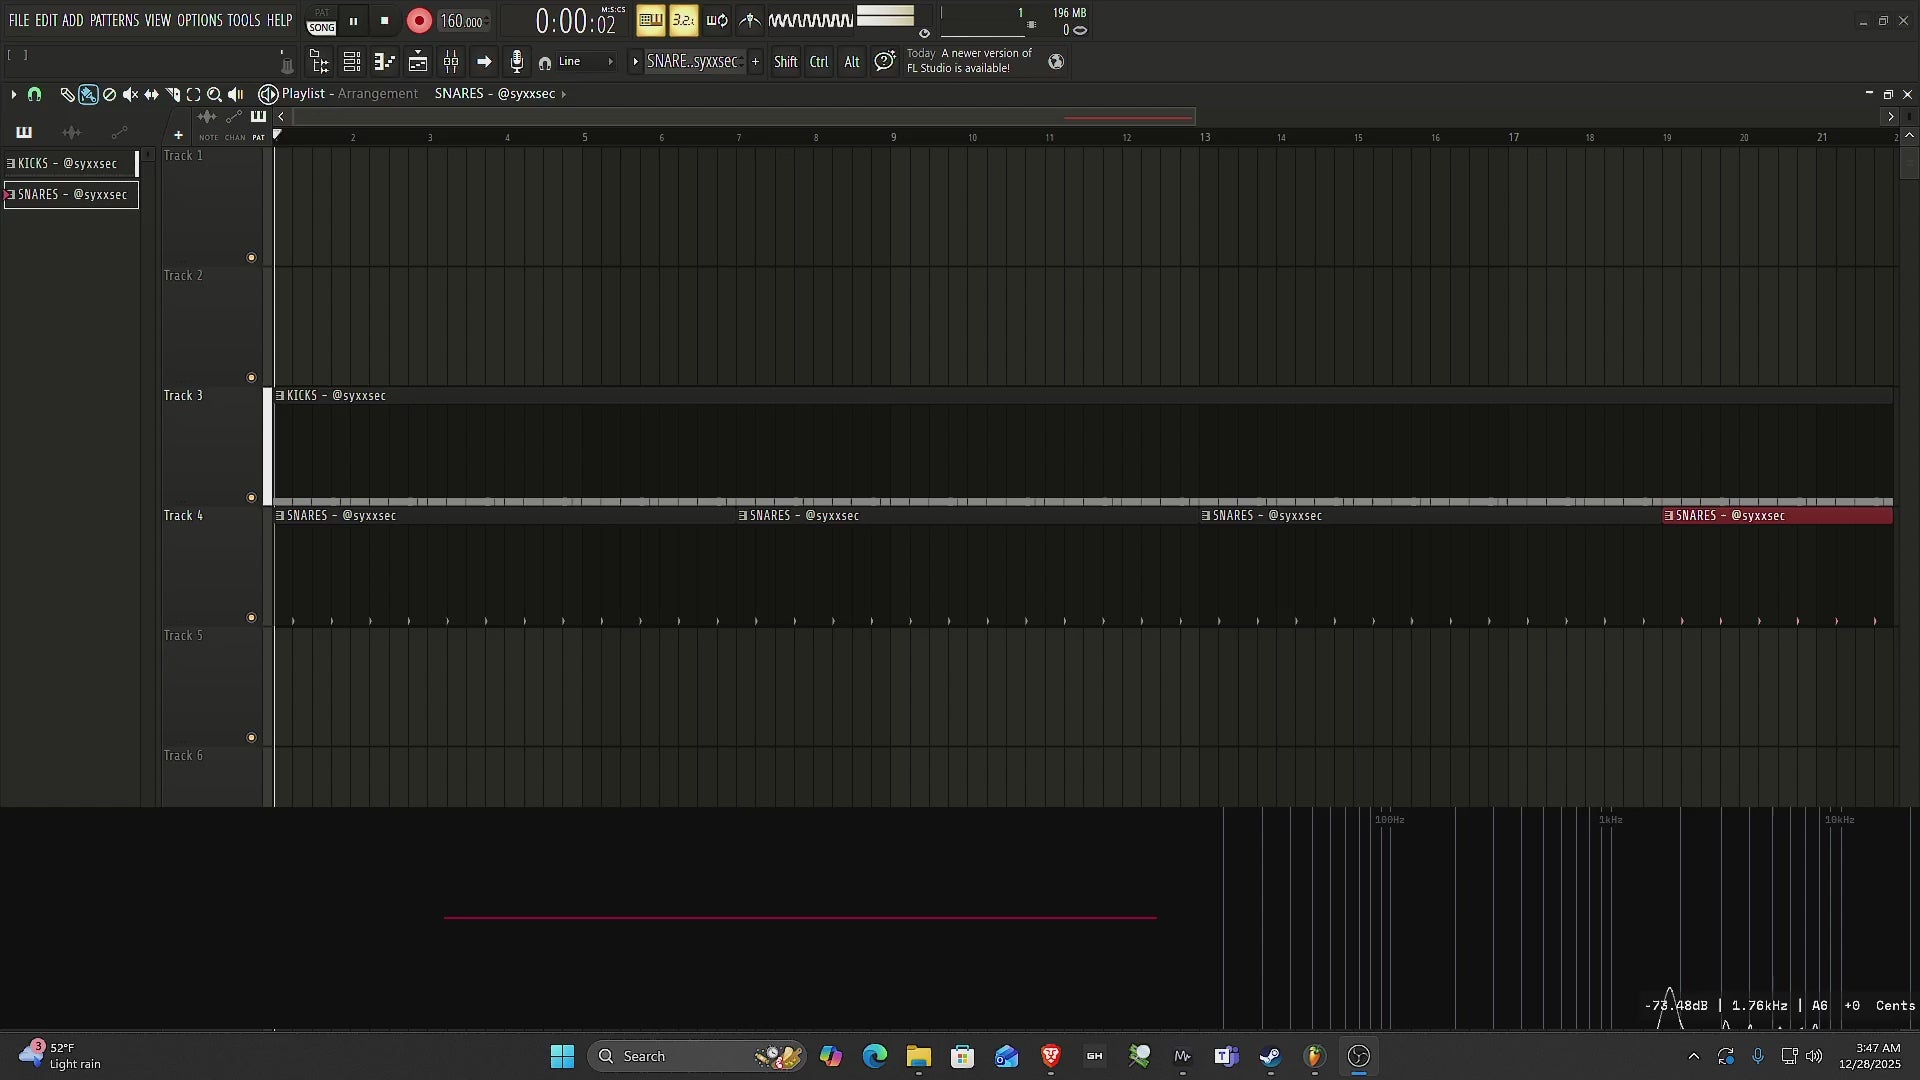Image resolution: width=1920 pixels, height=1080 pixels.
Task: Click the record button in transport controls
Action: tap(418, 20)
